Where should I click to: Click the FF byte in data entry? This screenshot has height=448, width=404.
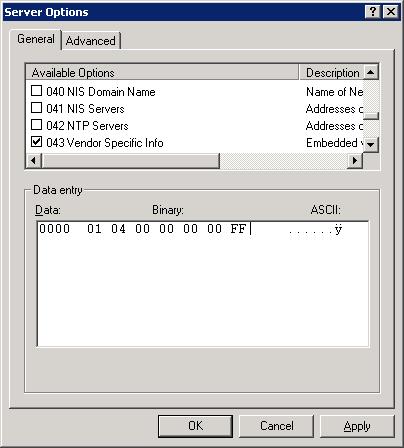click(238, 229)
